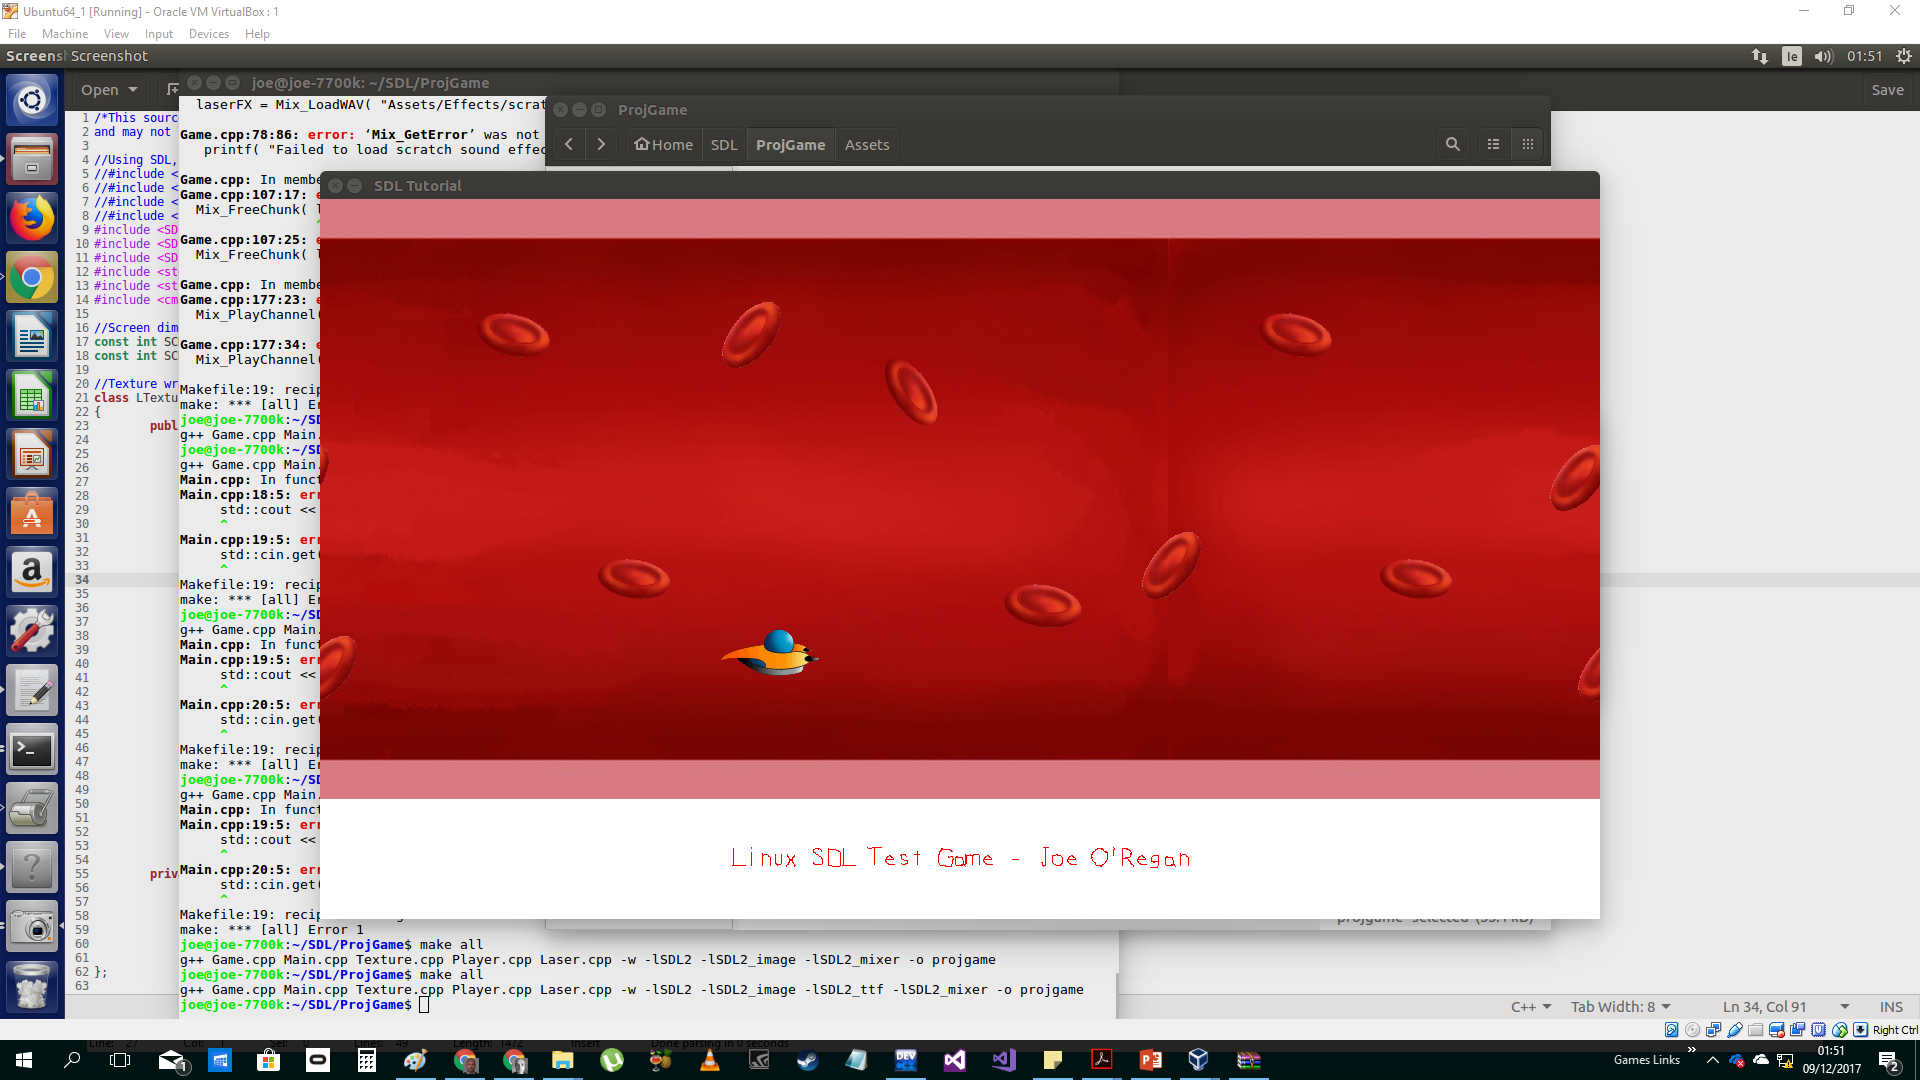
Task: Click the volume indicator in top panel
Action: click(x=1823, y=56)
